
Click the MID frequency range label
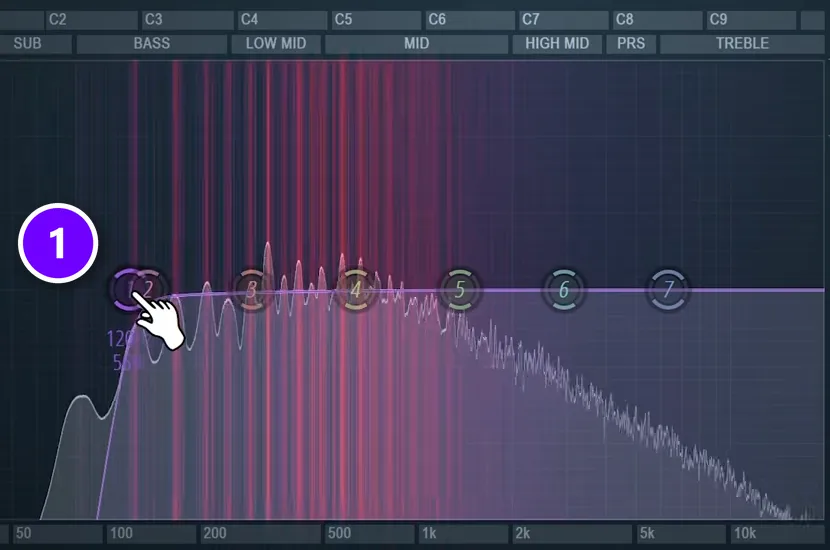417,43
